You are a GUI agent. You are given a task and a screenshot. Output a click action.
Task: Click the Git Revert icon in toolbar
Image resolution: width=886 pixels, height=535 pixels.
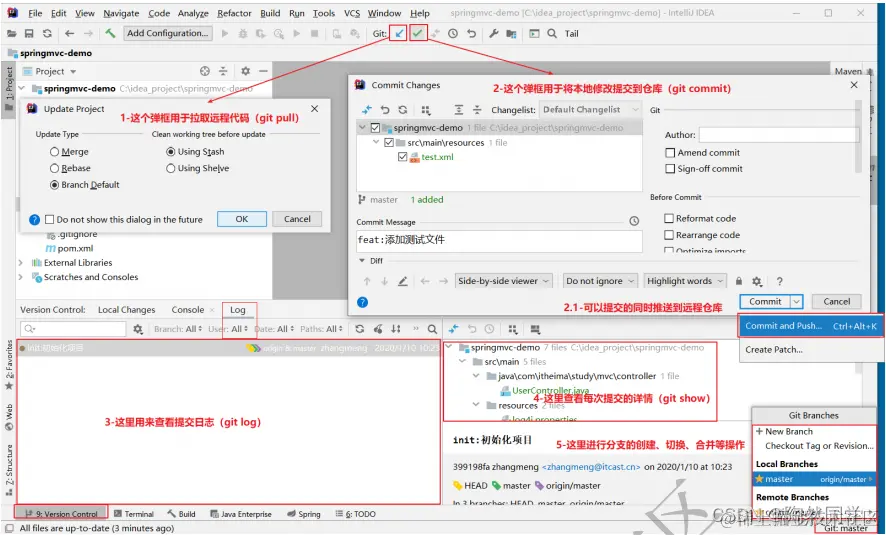click(471, 33)
